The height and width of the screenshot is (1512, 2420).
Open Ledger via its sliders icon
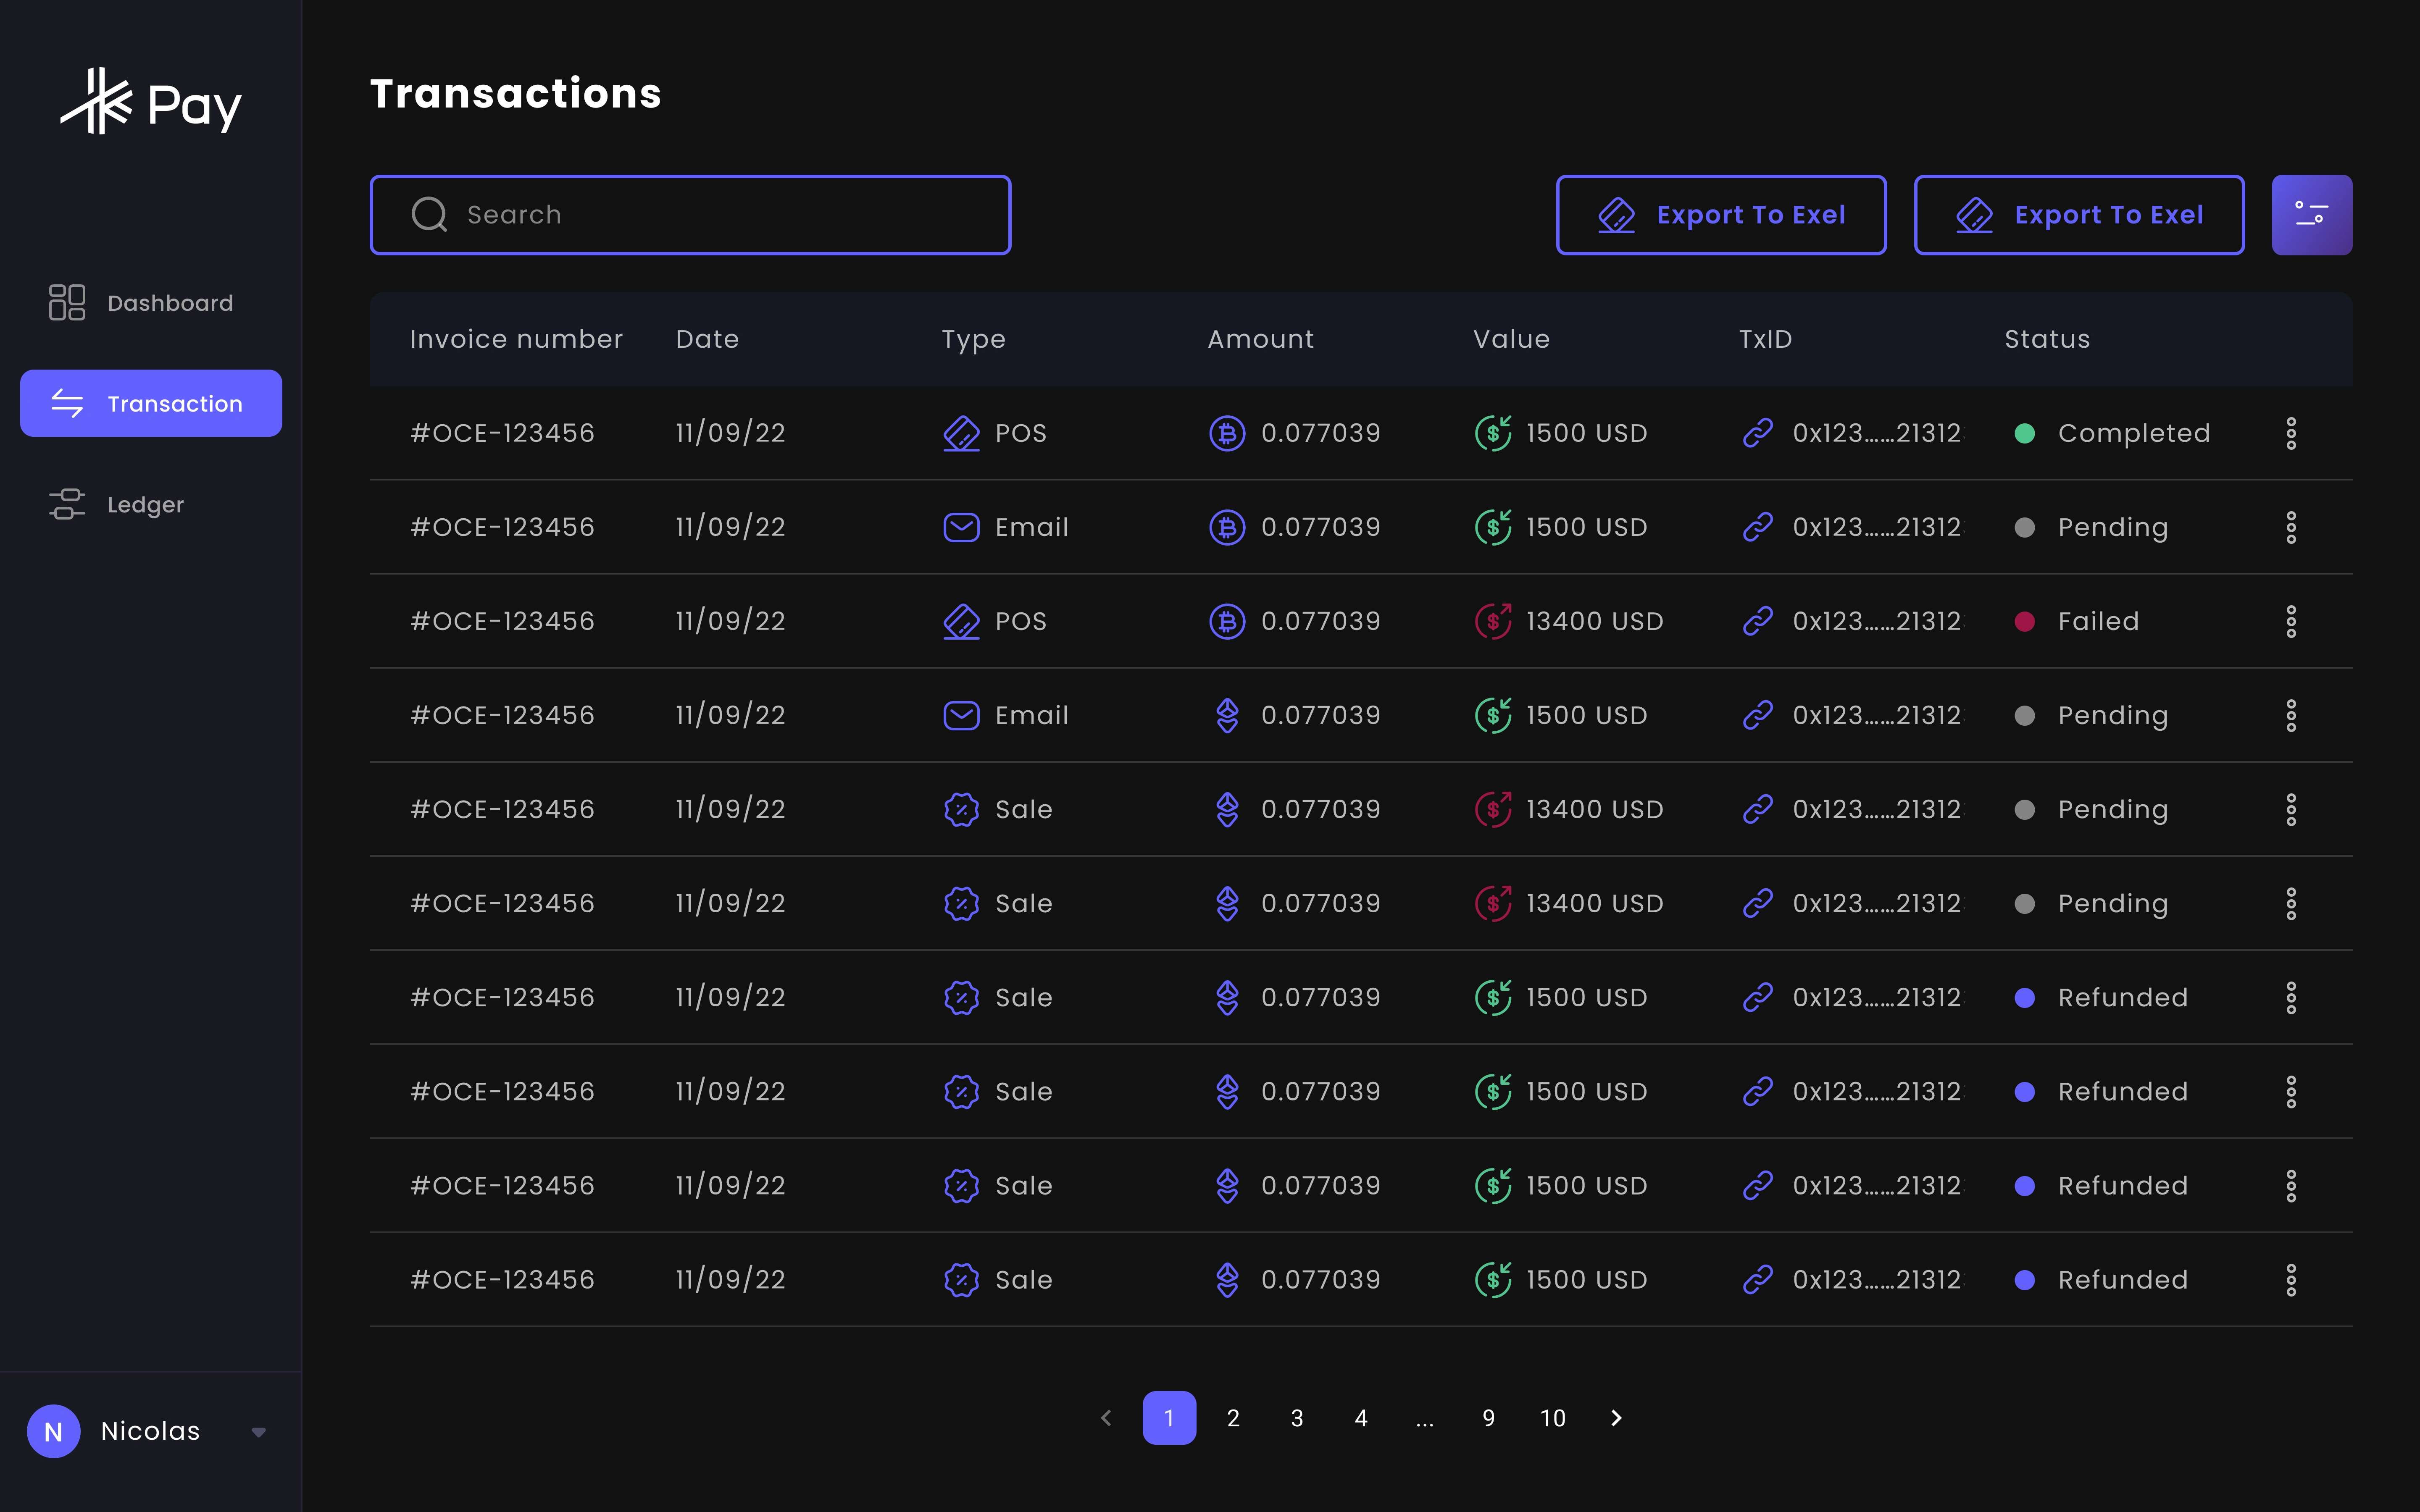coord(67,504)
